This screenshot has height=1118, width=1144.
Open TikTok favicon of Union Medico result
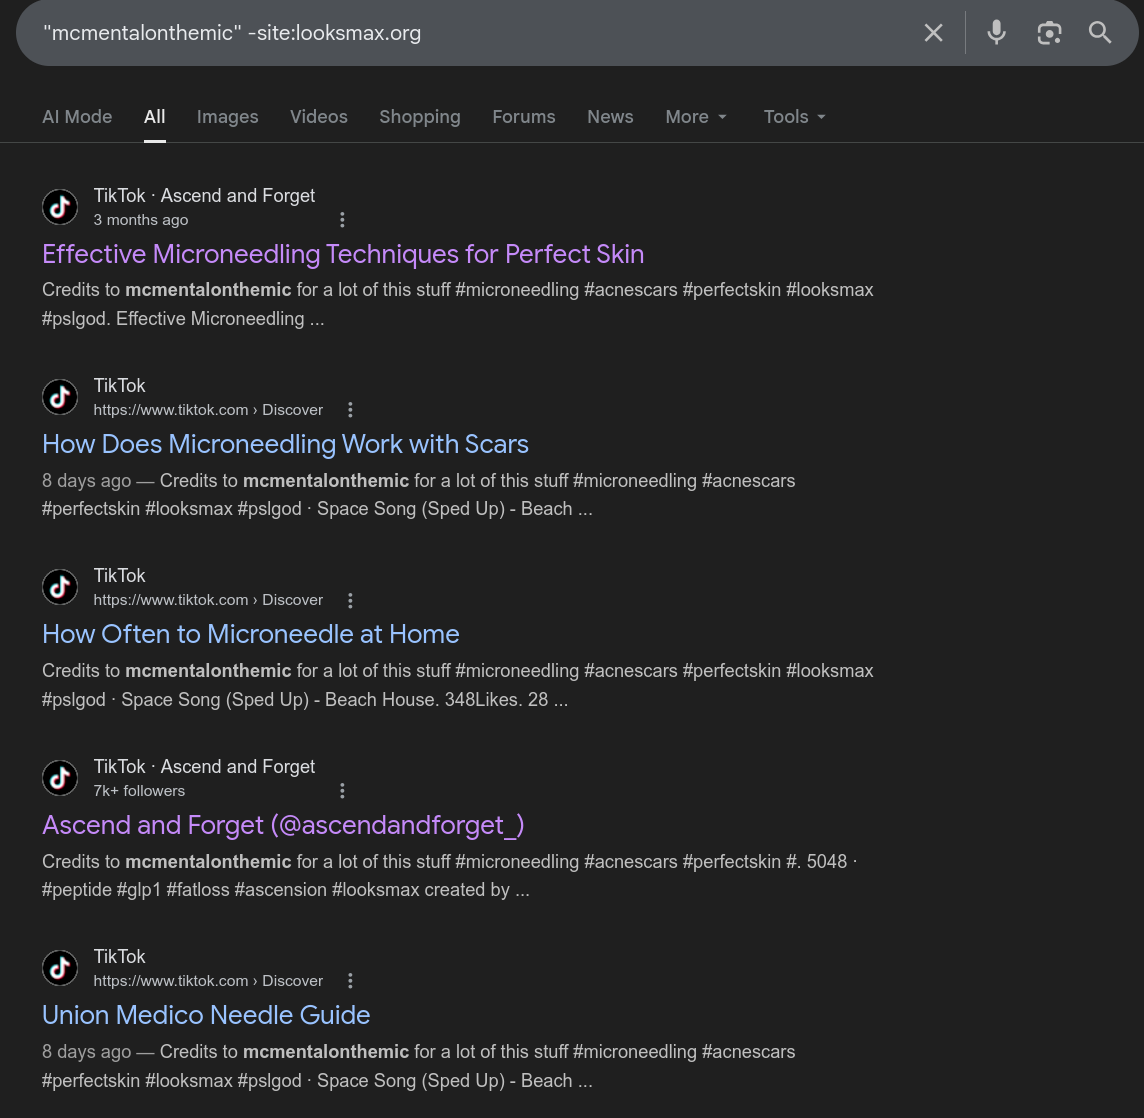(x=60, y=968)
